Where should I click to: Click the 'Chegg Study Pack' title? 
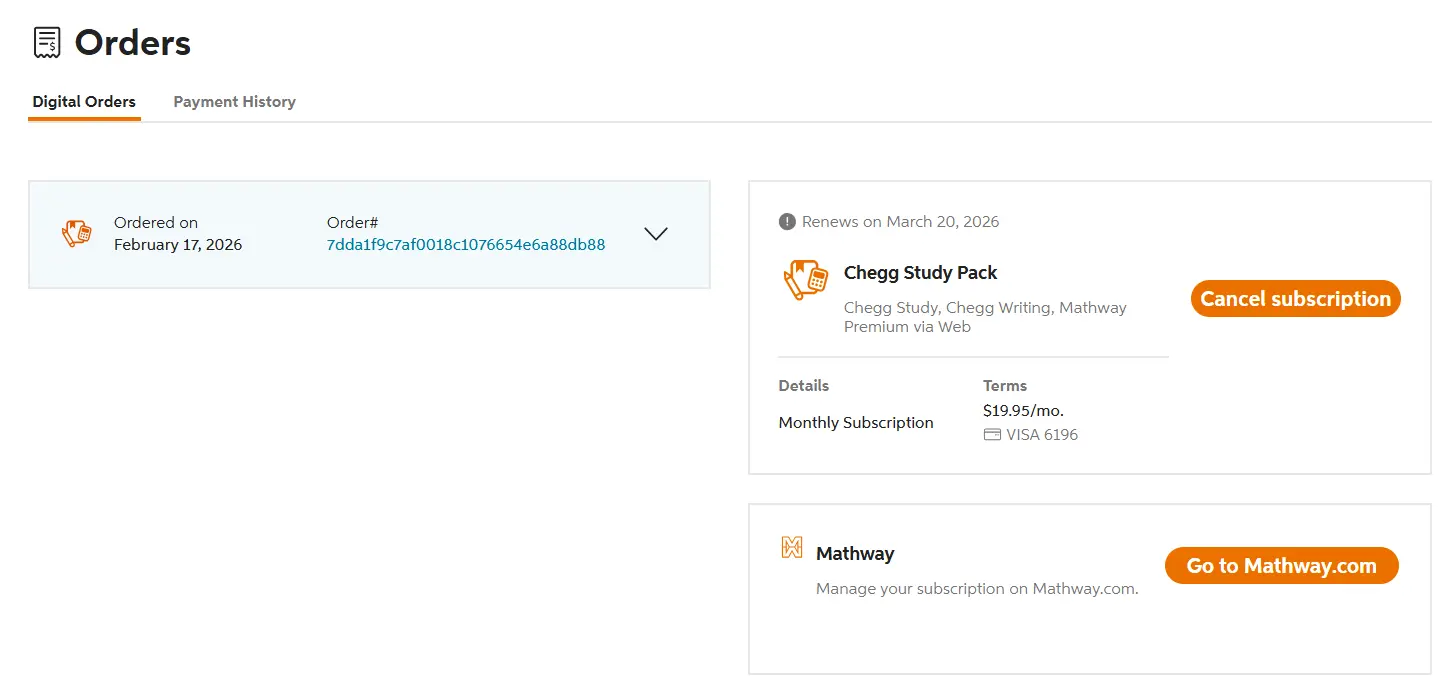tap(921, 273)
